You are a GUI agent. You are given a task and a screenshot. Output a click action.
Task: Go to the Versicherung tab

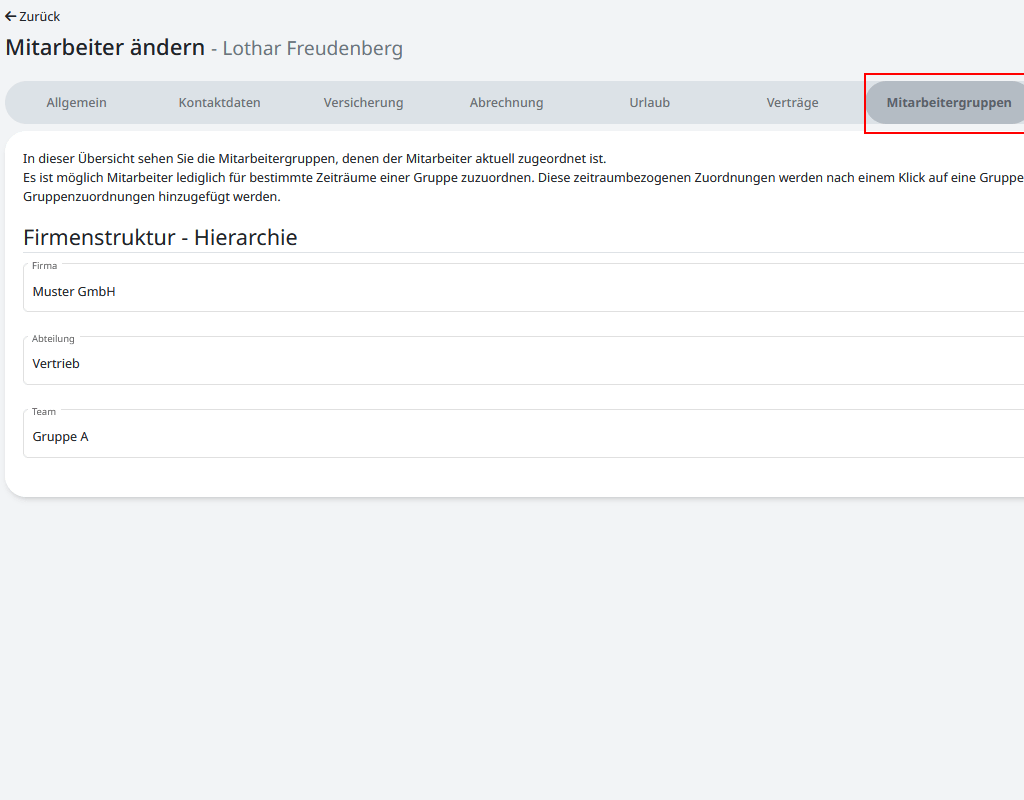point(363,103)
